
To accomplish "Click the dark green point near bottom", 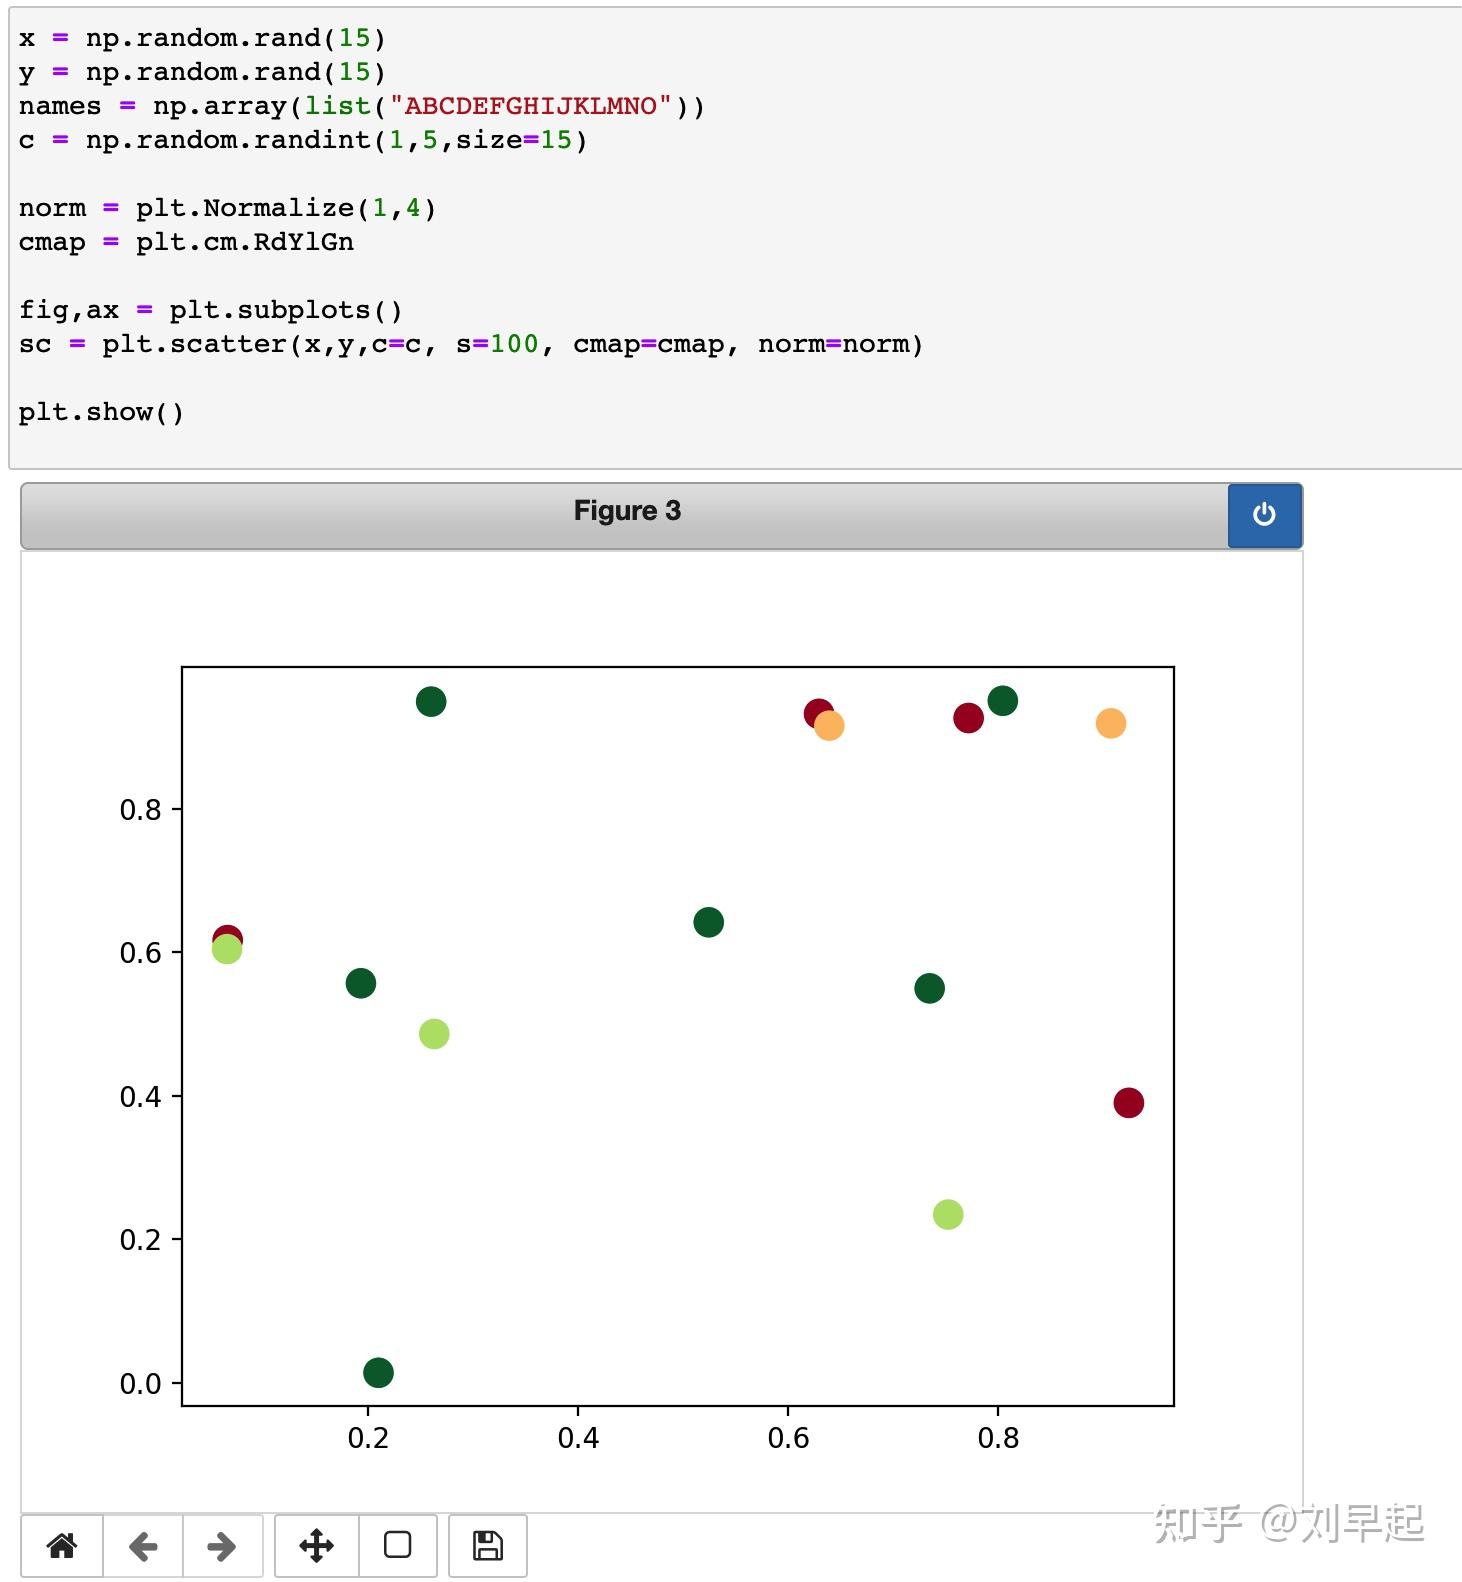I will (x=378, y=1372).
